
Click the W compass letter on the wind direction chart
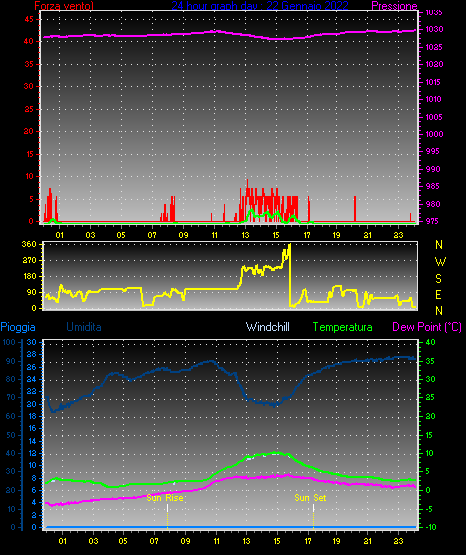pyautogui.click(x=440, y=262)
